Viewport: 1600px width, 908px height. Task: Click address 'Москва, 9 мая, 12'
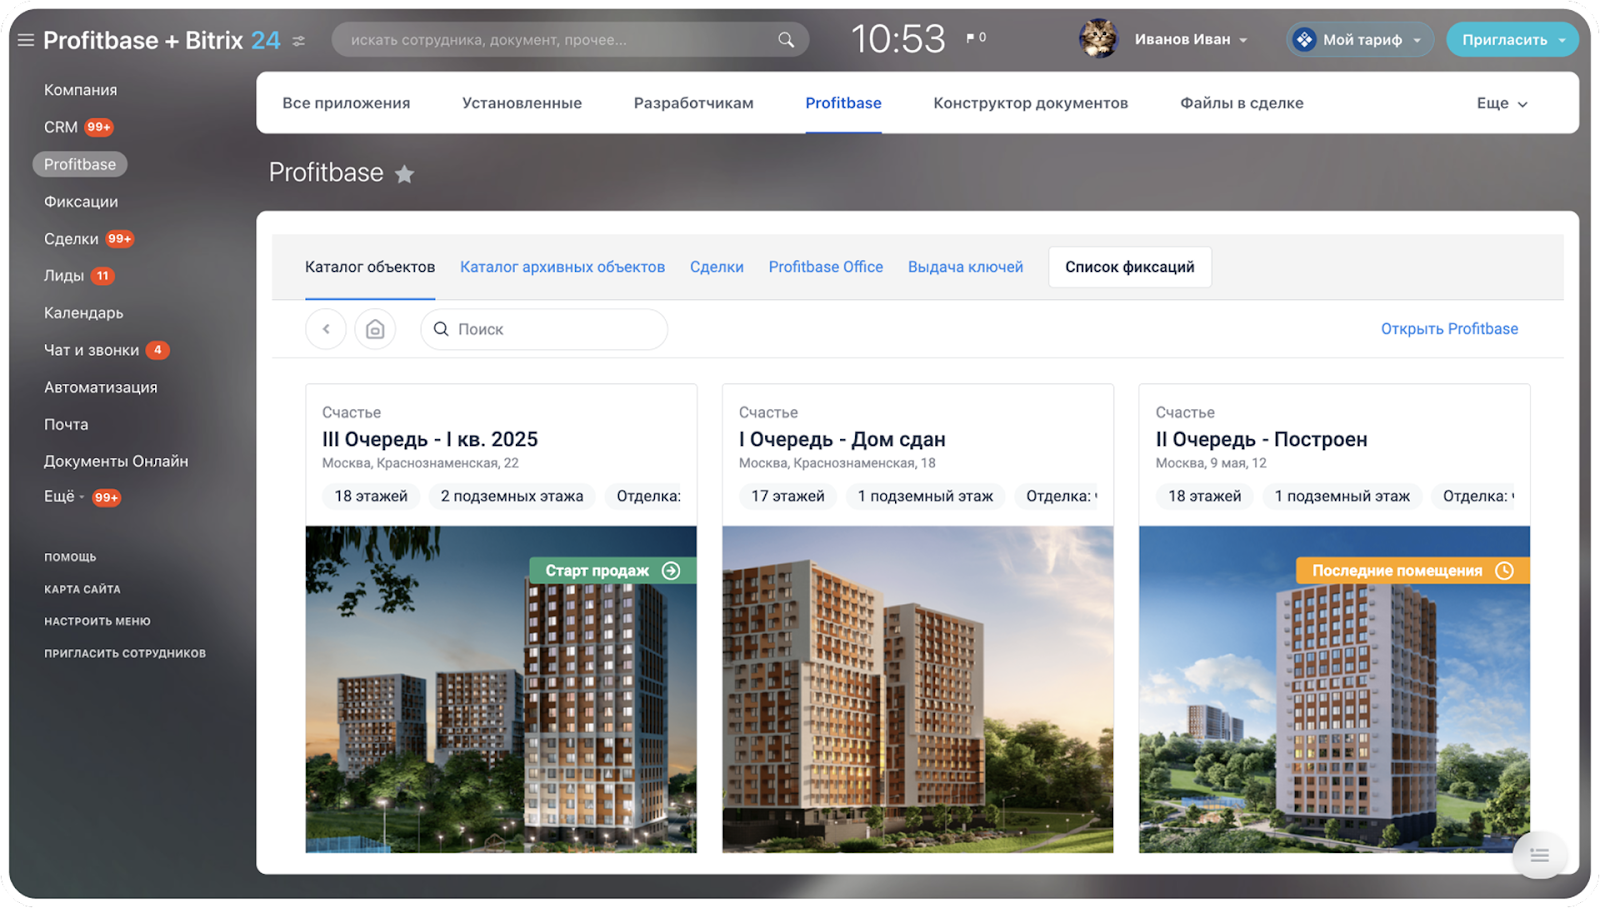coord(1211,463)
